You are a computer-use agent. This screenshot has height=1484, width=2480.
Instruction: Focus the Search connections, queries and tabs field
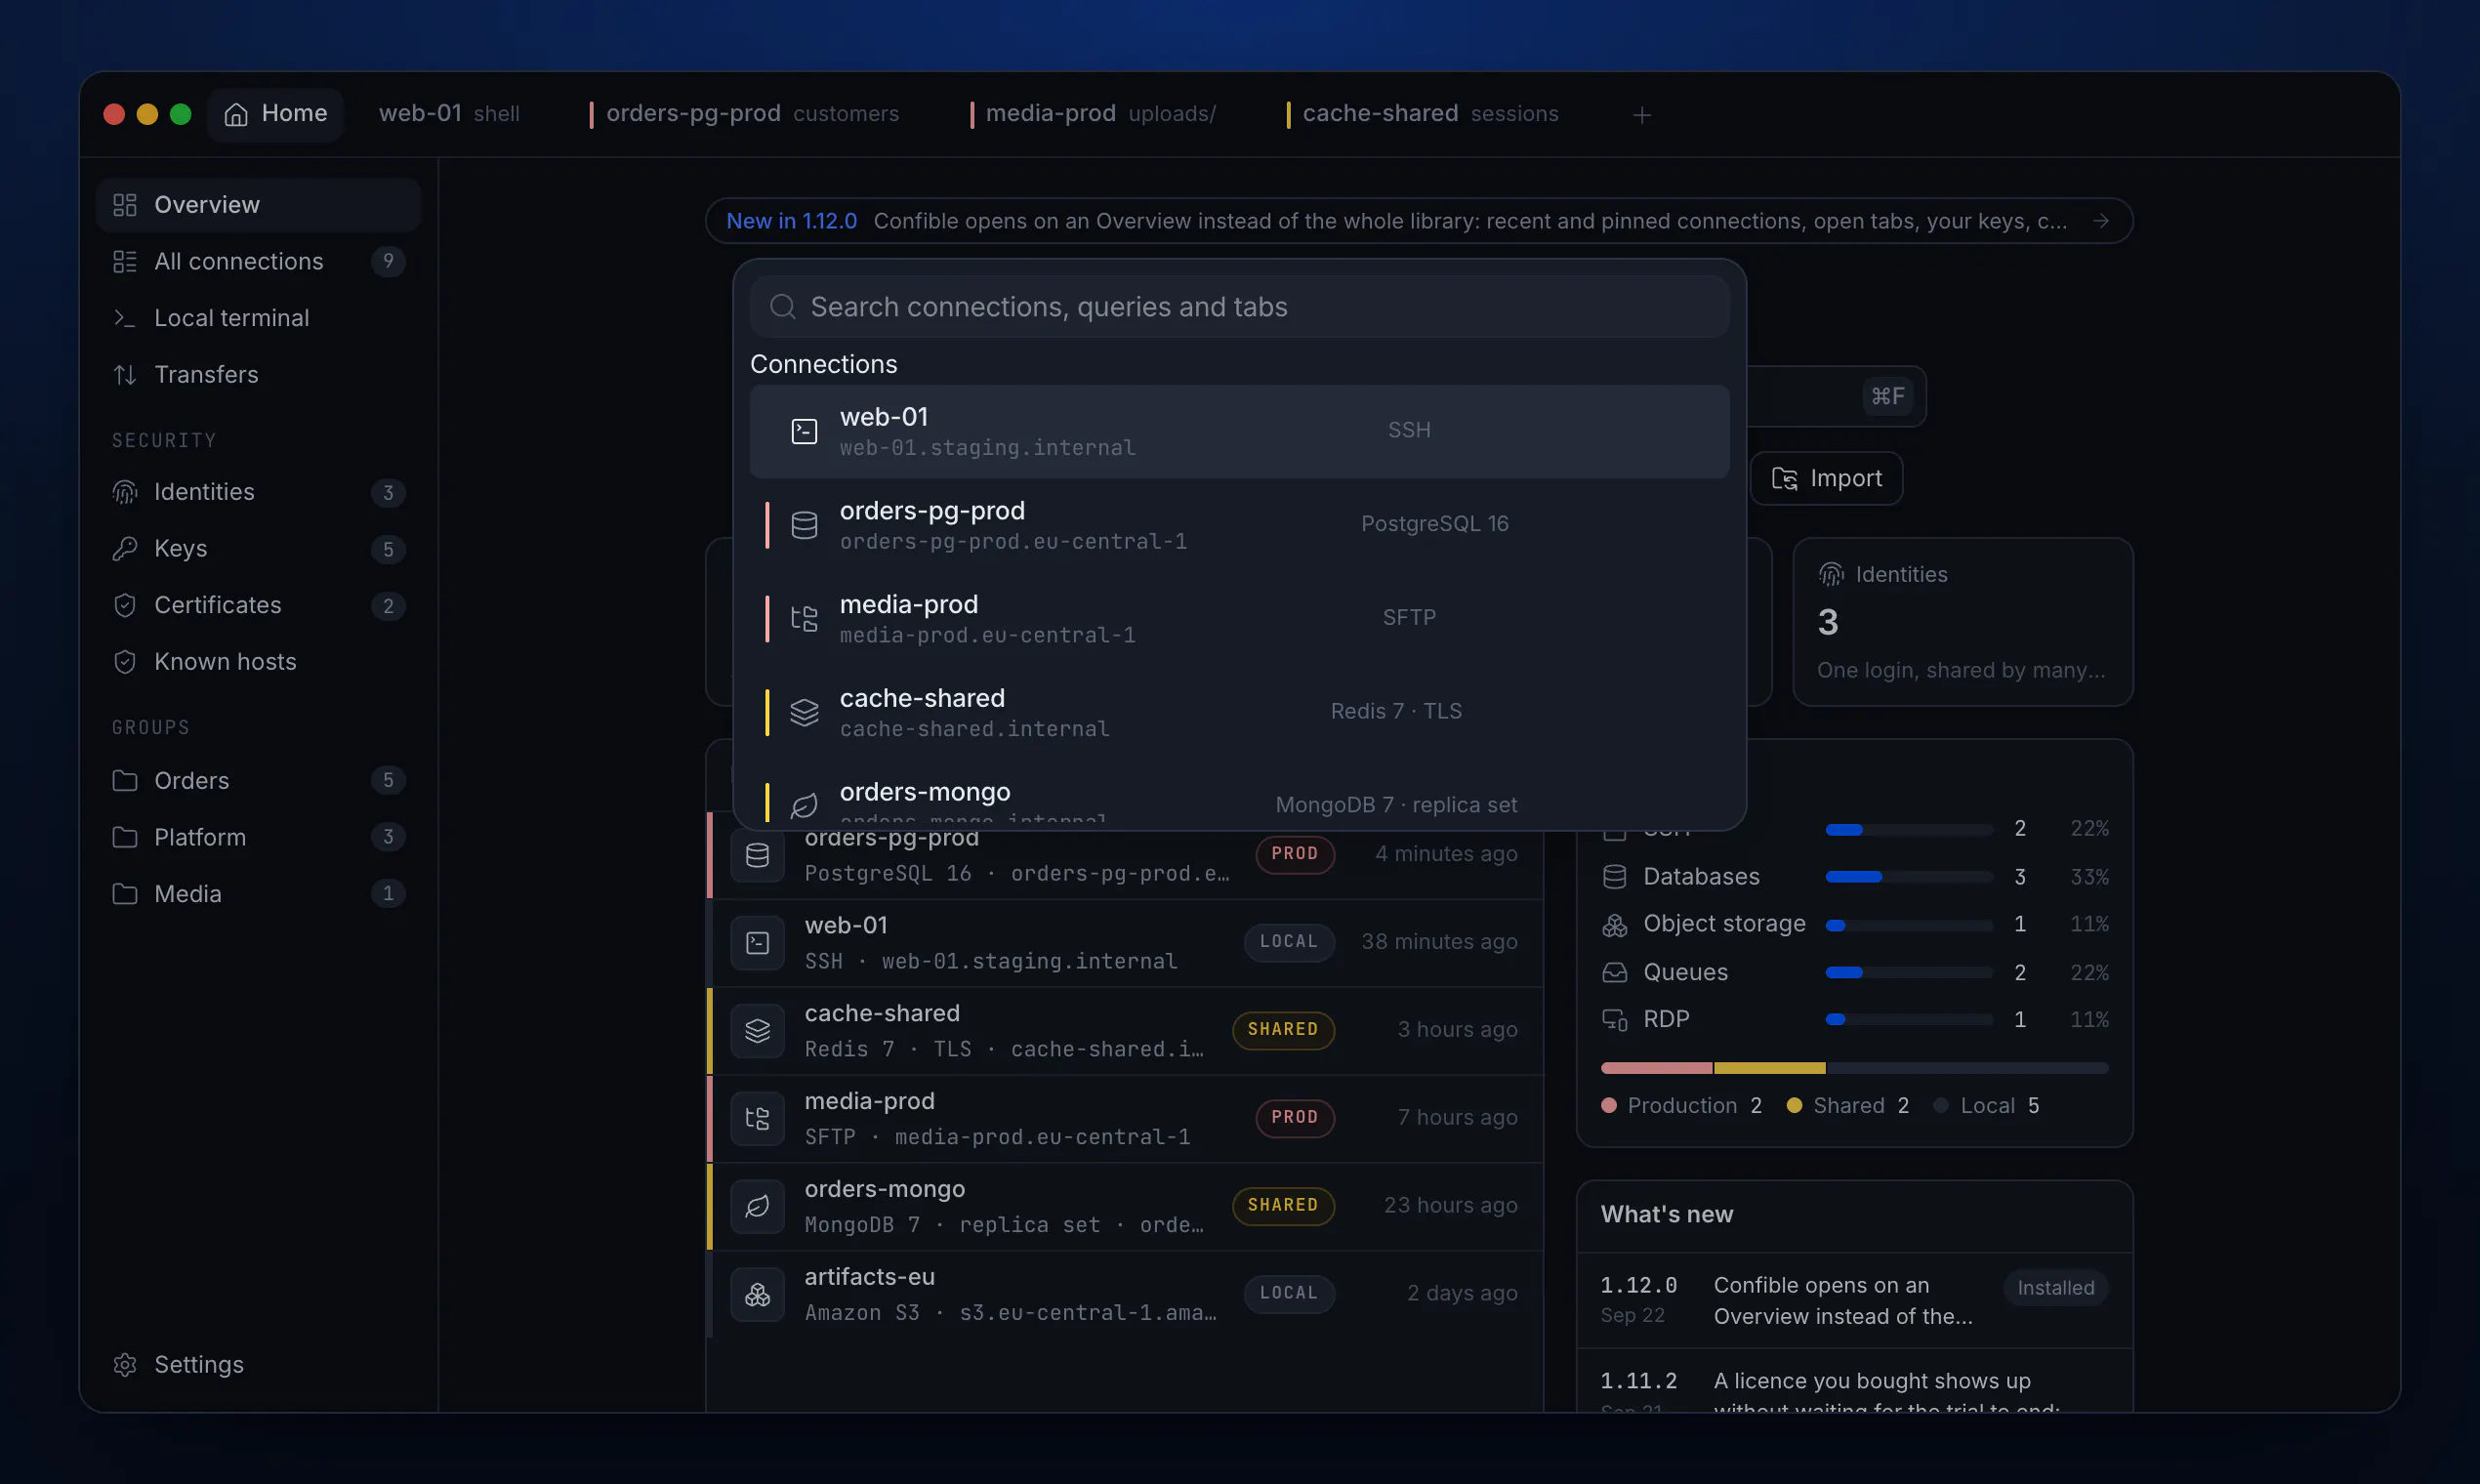point(1239,307)
